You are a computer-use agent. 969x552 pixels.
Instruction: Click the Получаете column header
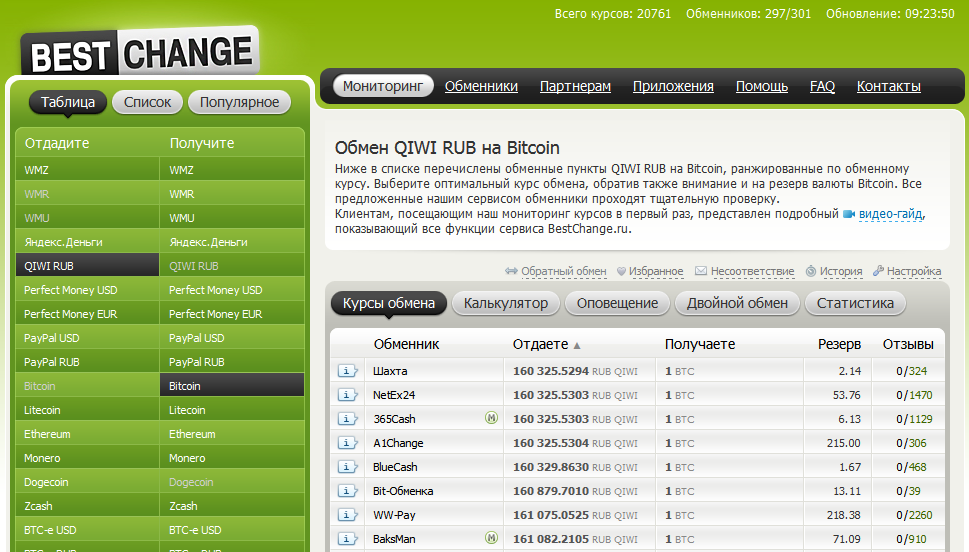click(x=700, y=344)
